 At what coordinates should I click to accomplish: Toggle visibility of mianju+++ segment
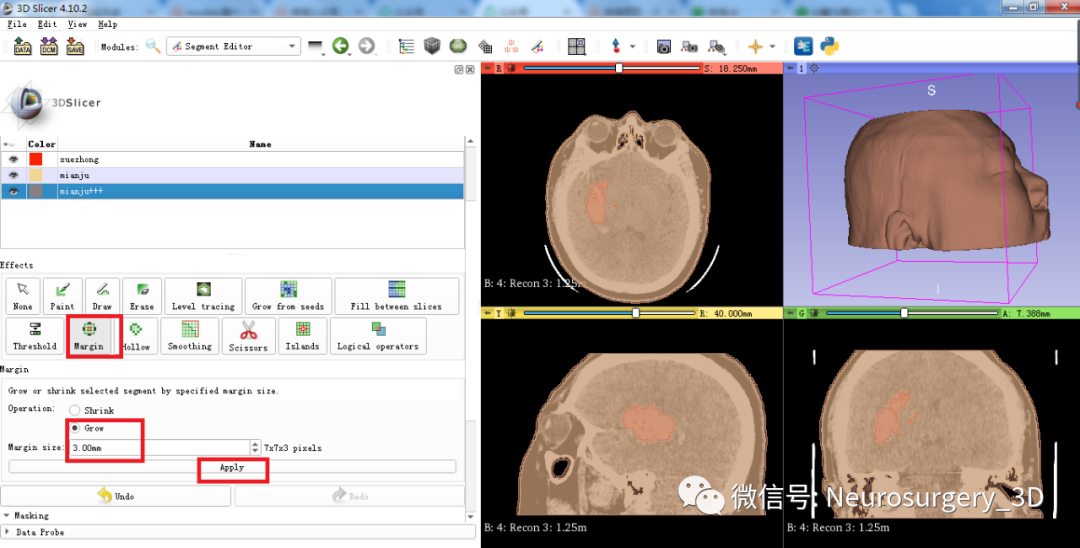pyautogui.click(x=13, y=191)
